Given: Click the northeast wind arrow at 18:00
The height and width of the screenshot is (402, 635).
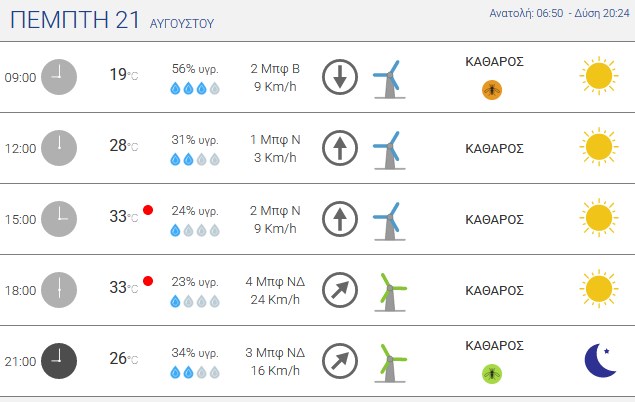Looking at the screenshot, I should coord(340,290).
